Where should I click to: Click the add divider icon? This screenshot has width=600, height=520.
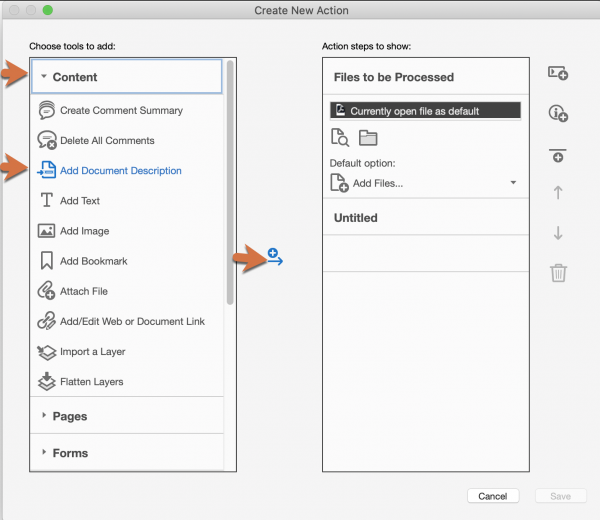pos(558,155)
